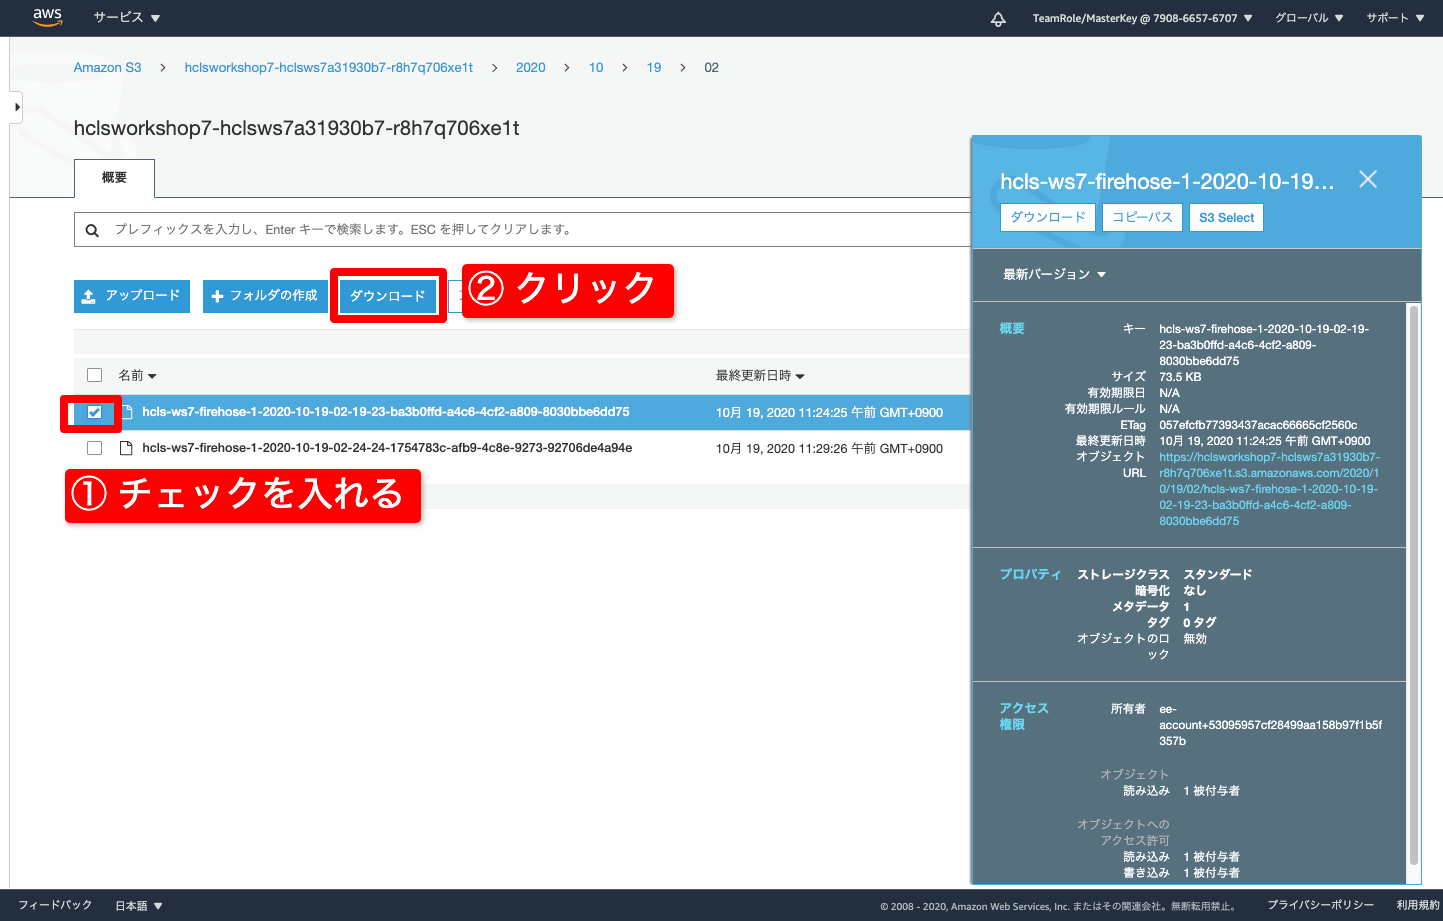The width and height of the screenshot is (1443, 921).
Task: Open object name ending 92706de4a94e
Action: point(387,448)
